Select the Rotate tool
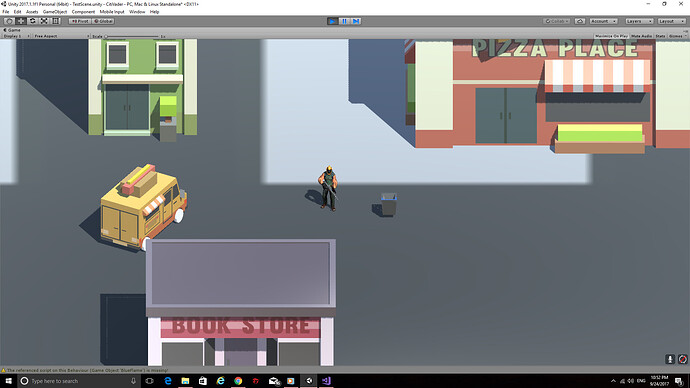Viewport: 690px width, 388px height. pos(32,21)
